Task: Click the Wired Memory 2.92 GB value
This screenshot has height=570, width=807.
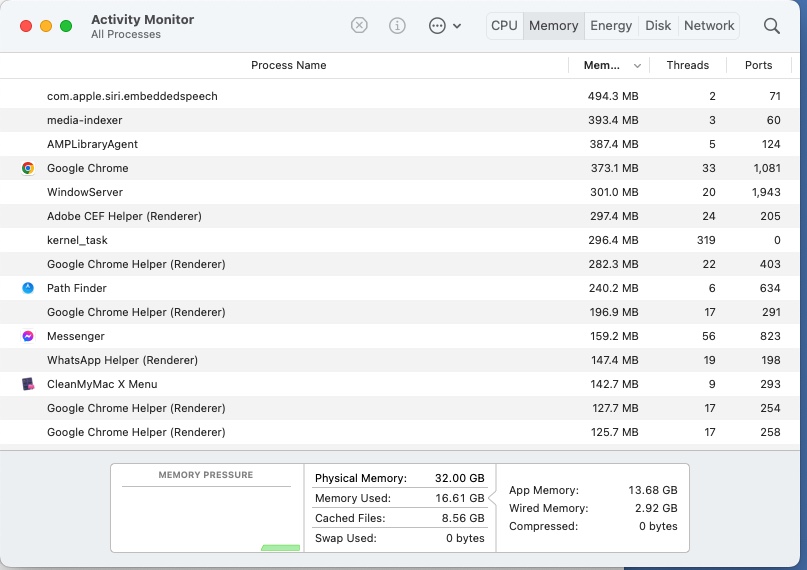Action: [x=656, y=508]
